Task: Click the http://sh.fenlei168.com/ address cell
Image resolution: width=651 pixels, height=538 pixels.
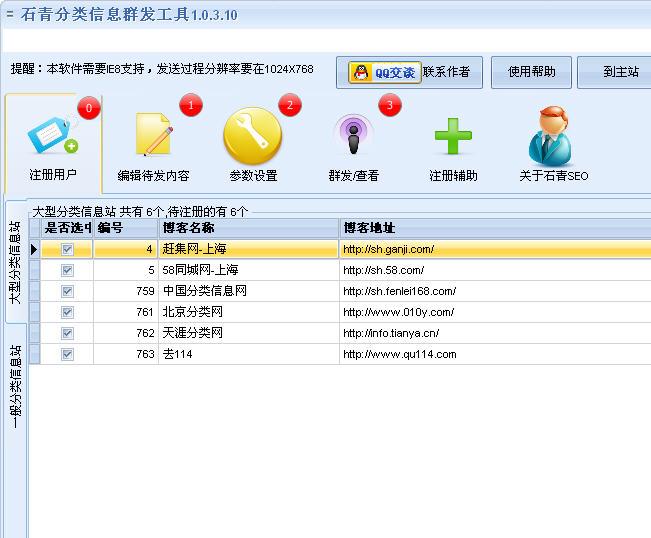Action: point(495,291)
